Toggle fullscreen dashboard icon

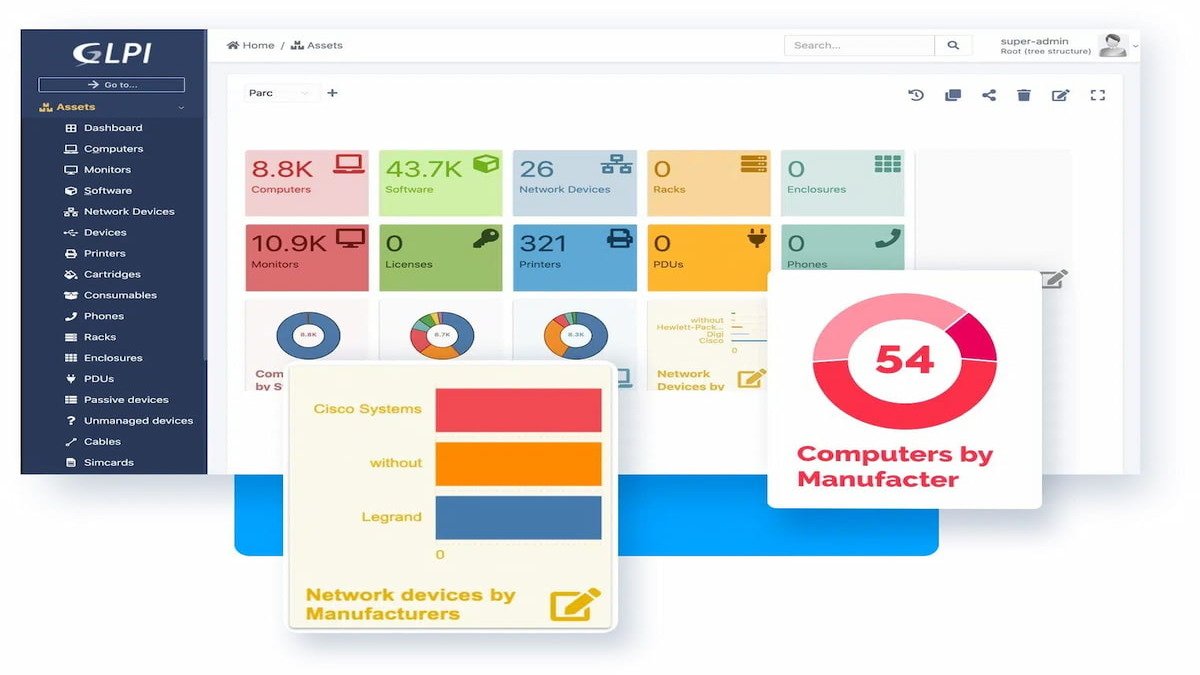pos(1098,95)
